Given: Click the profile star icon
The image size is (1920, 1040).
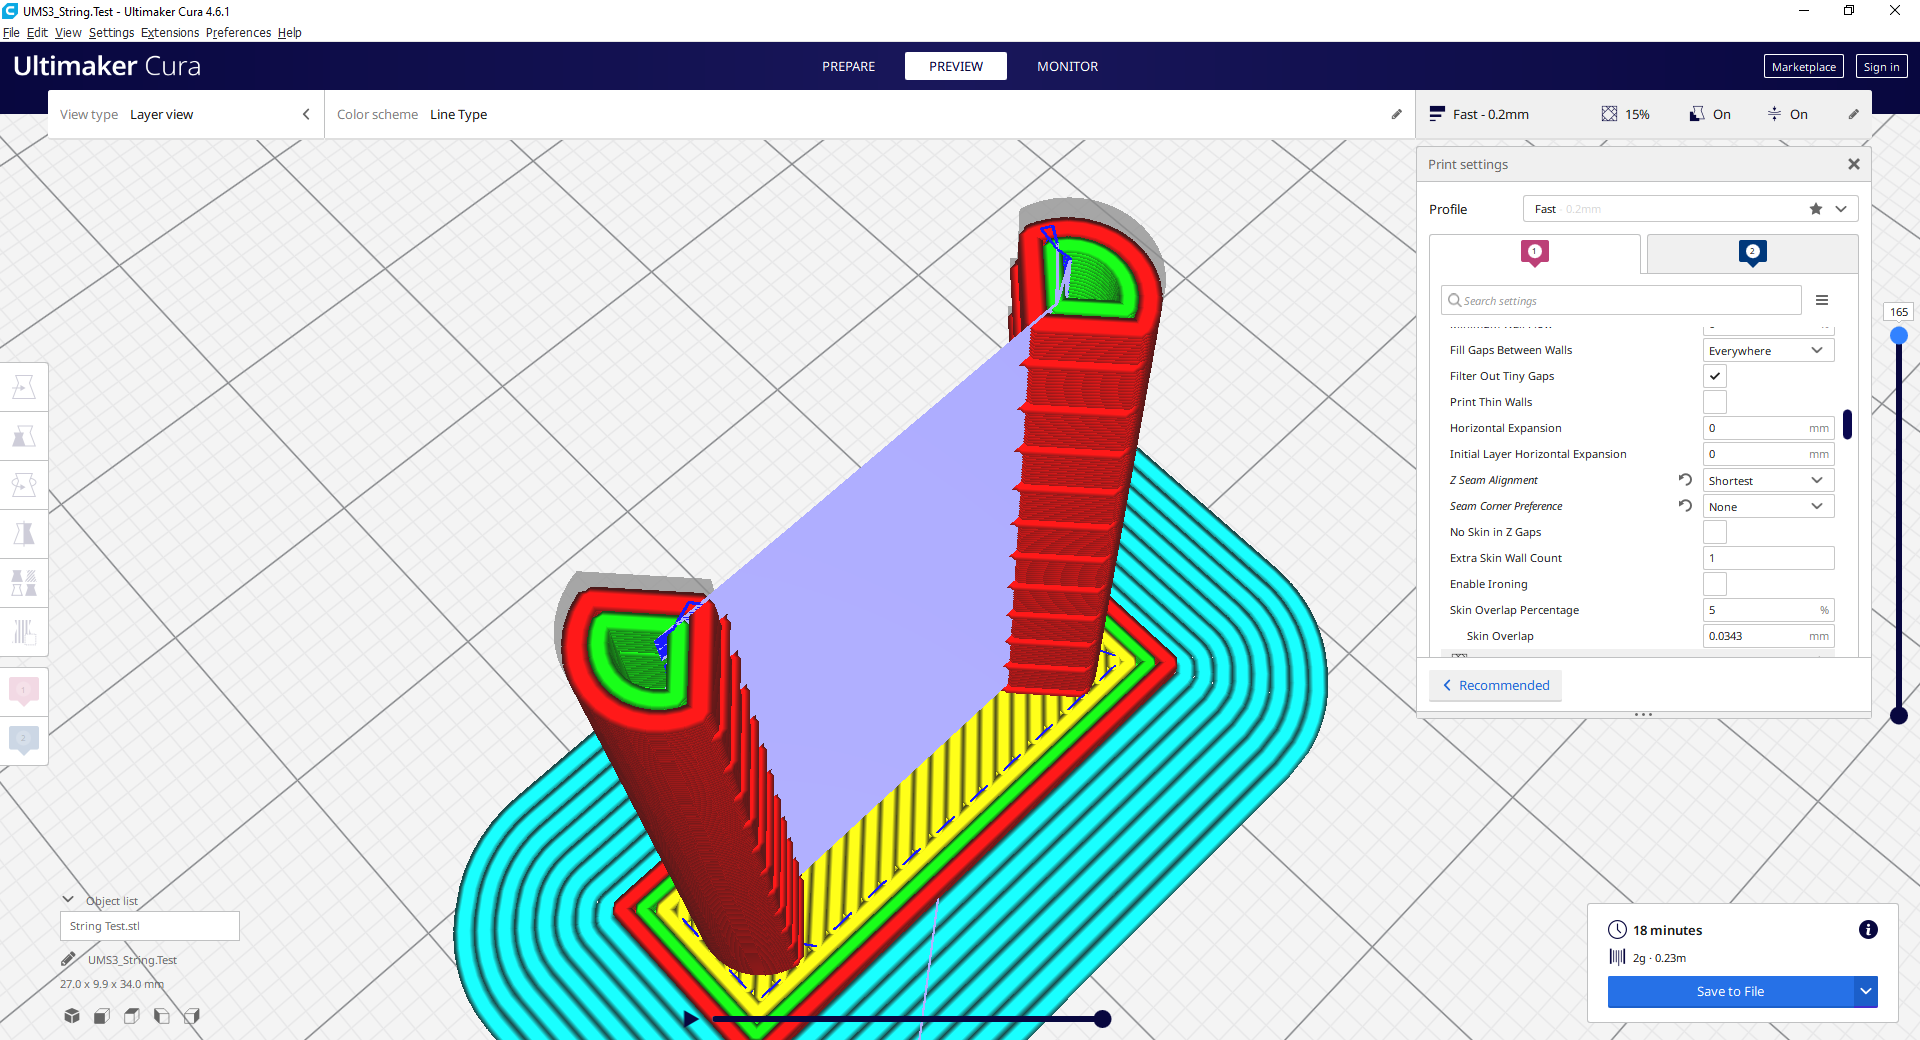Looking at the screenshot, I should click(x=1816, y=209).
